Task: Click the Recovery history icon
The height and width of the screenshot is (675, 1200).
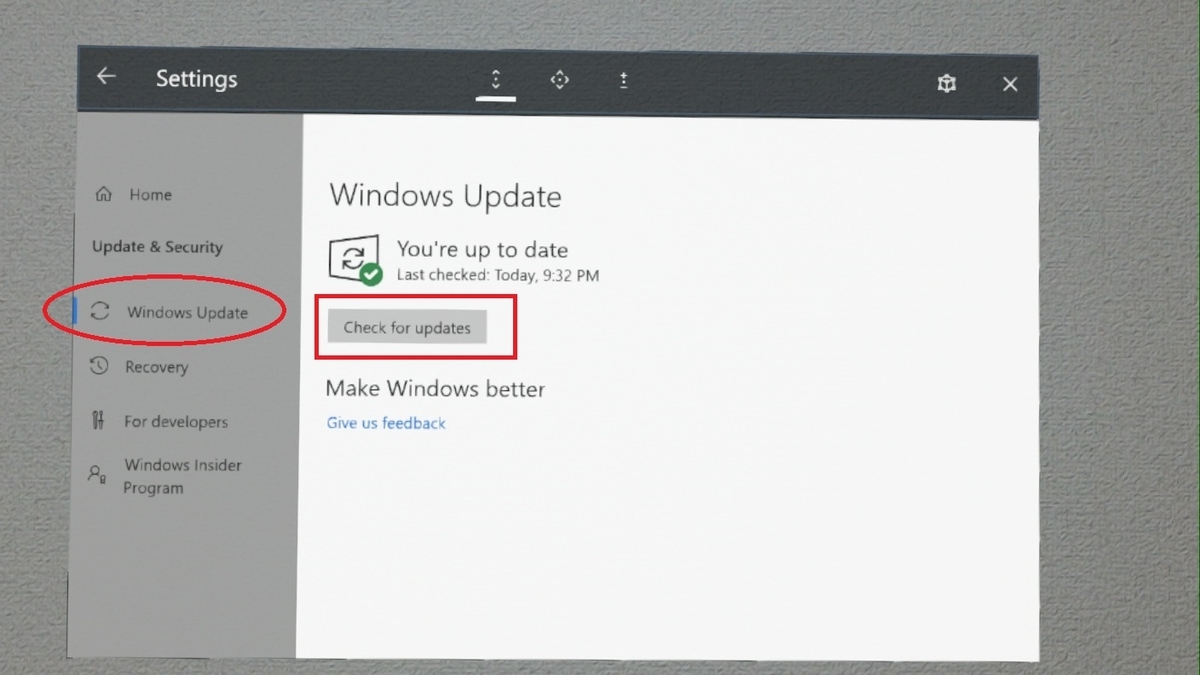Action: click(x=99, y=366)
